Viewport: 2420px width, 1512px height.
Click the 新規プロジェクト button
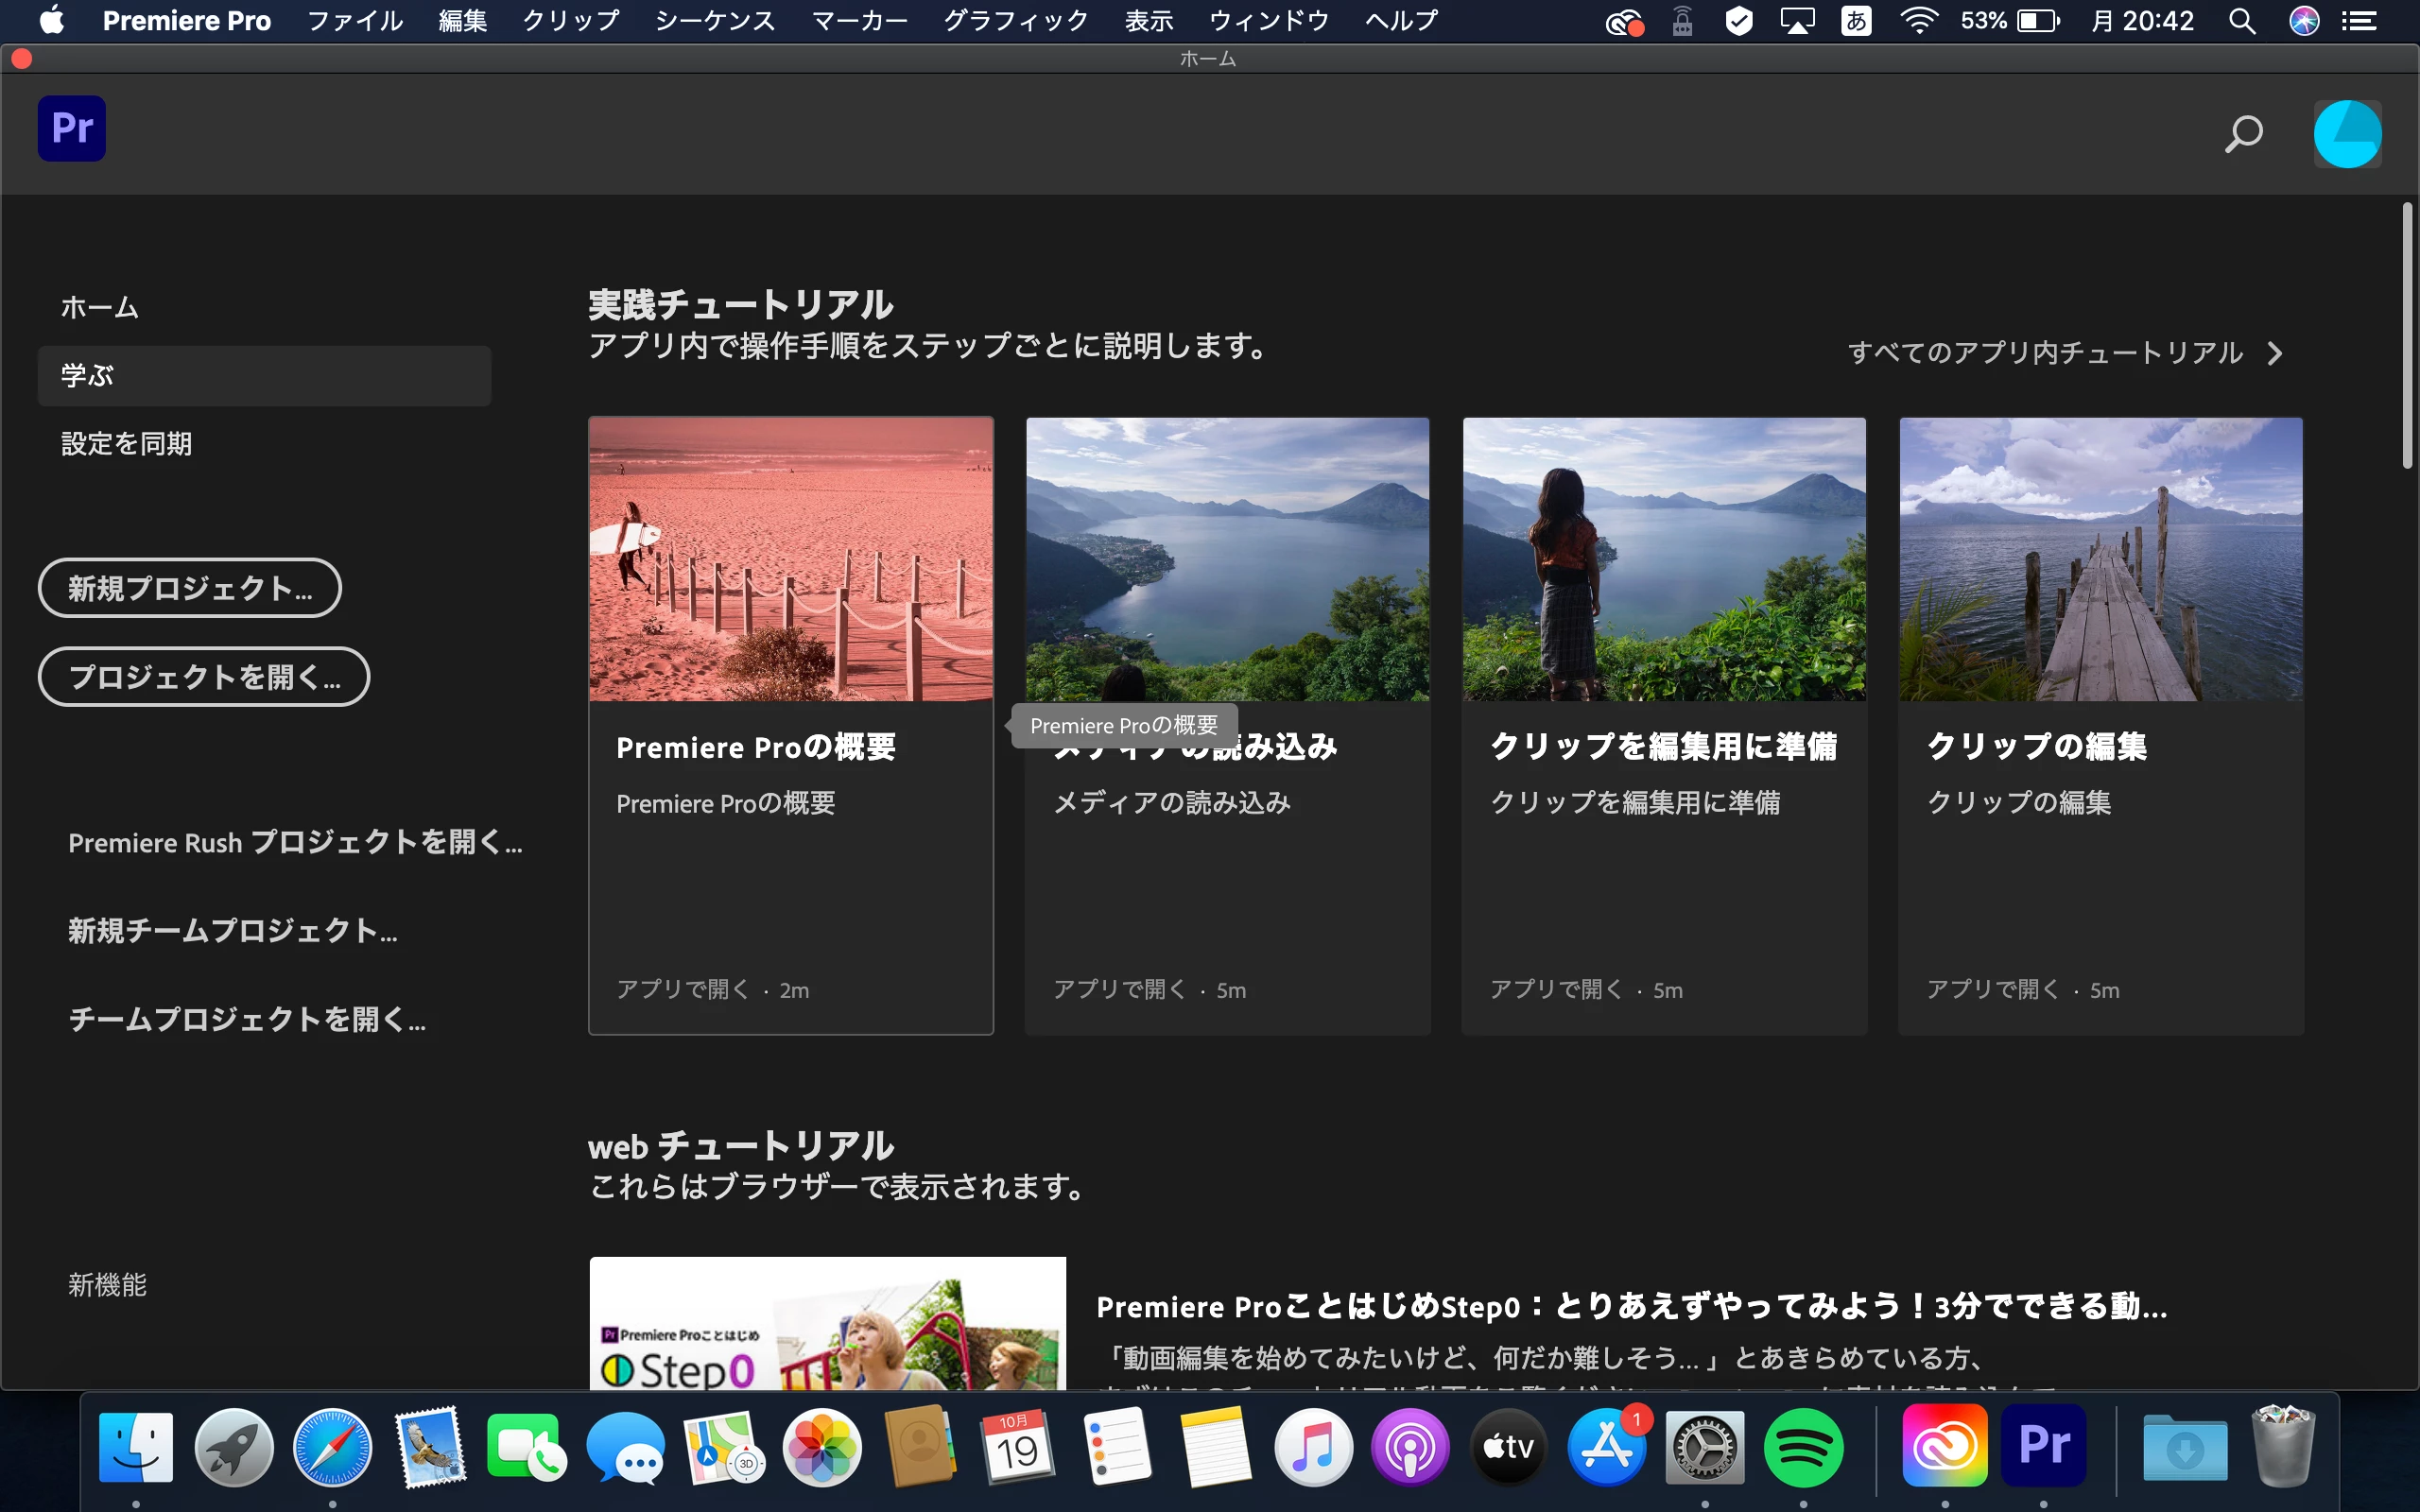click(190, 588)
